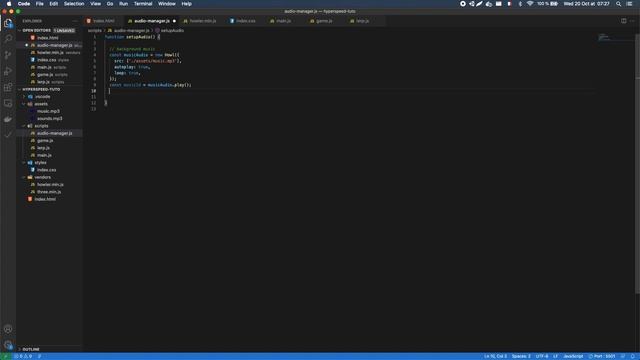640x360 pixels.
Task: Open sounds.mp3 in assets folder
Action: click(50, 119)
